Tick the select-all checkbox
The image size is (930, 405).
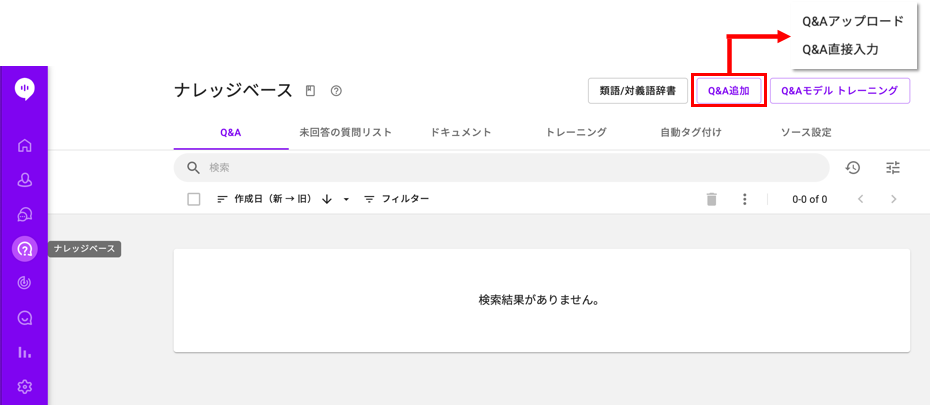click(x=193, y=199)
